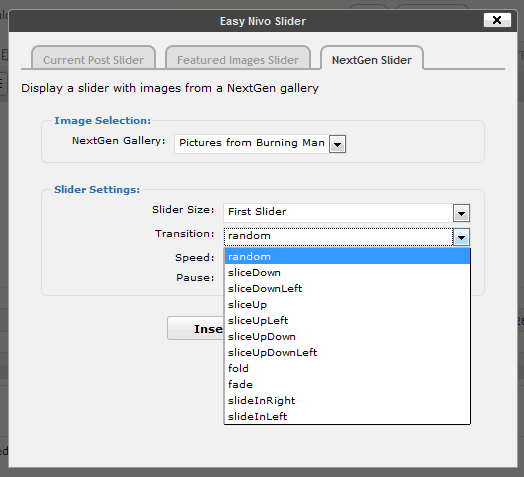
Task: Expand the Slider Size dropdown arrow
Action: click(462, 213)
